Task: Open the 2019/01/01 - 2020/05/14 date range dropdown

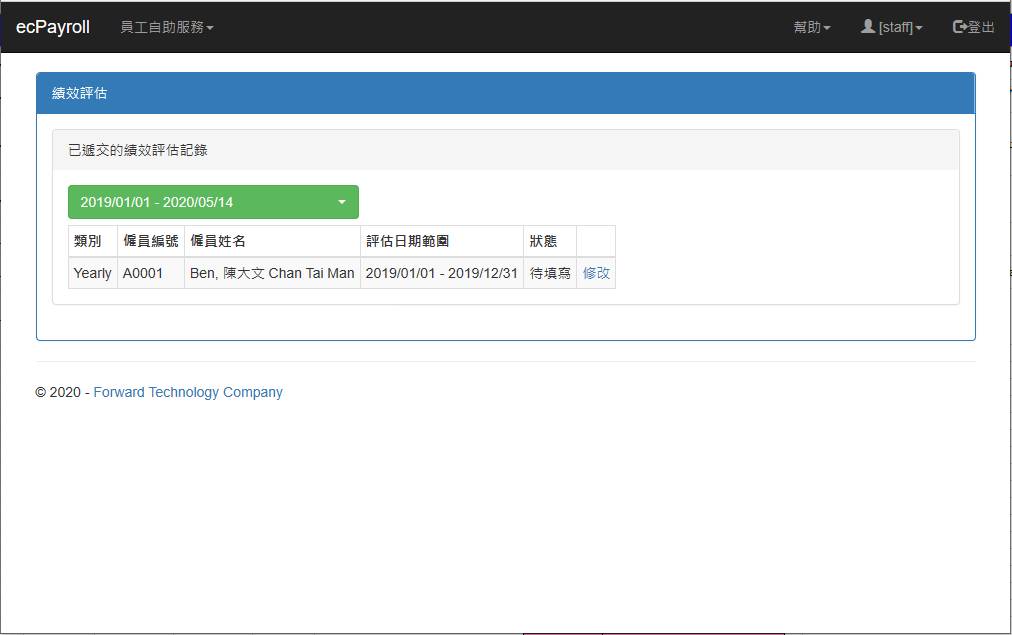Action: (213, 202)
